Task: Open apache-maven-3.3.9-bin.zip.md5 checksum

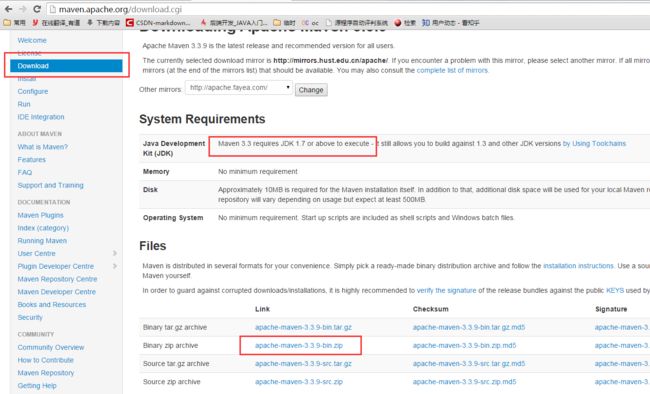Action: point(464,345)
